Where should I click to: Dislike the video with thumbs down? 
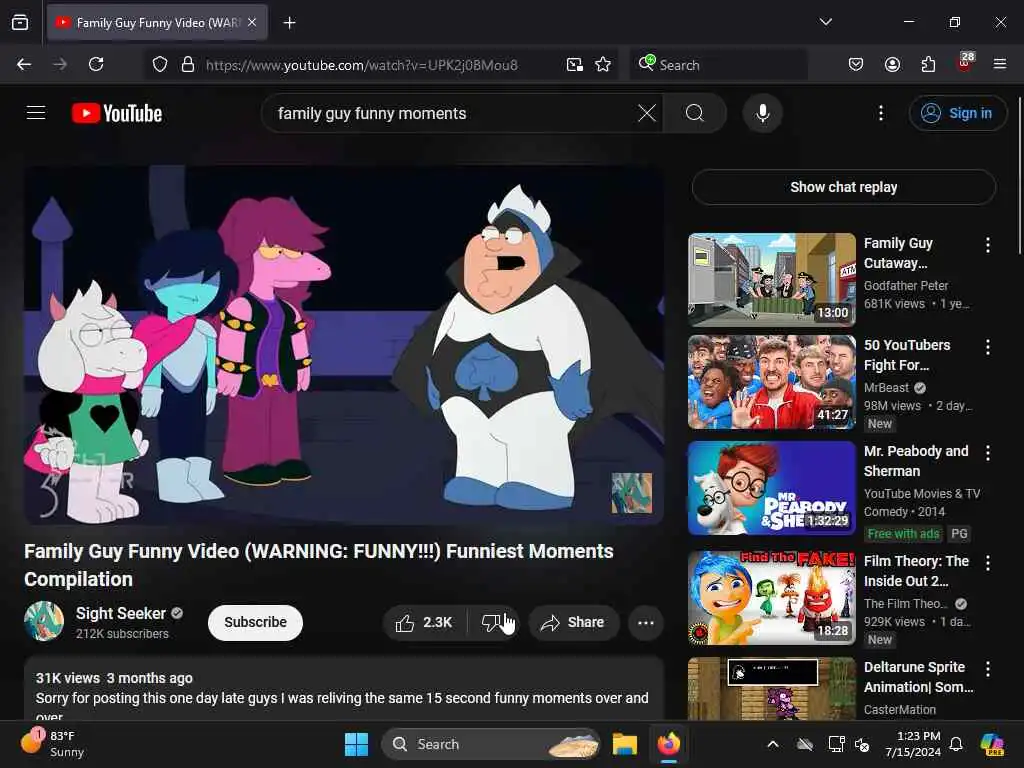[x=493, y=622]
